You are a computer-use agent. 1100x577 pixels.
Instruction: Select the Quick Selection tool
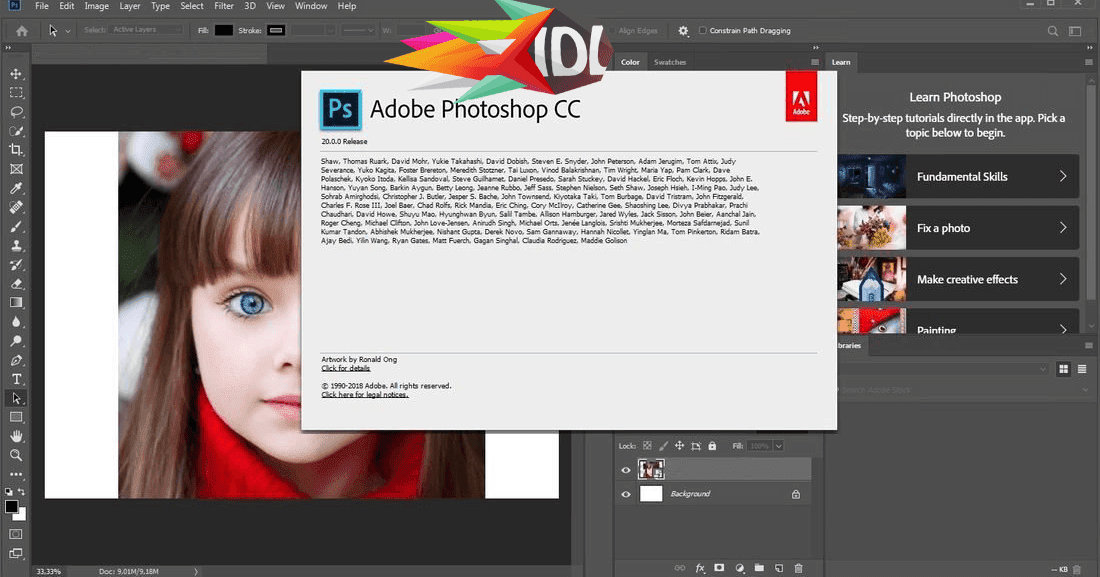click(16, 131)
